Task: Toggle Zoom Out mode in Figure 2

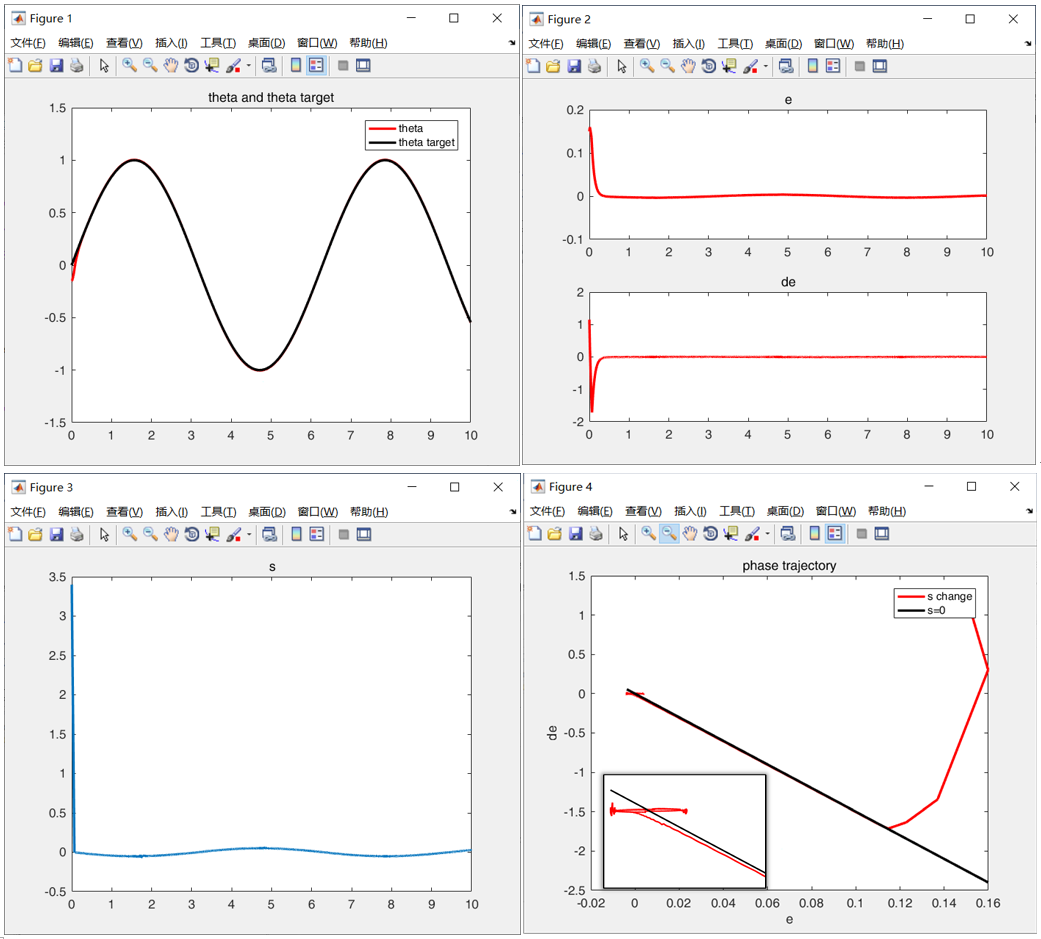Action: 667,65
